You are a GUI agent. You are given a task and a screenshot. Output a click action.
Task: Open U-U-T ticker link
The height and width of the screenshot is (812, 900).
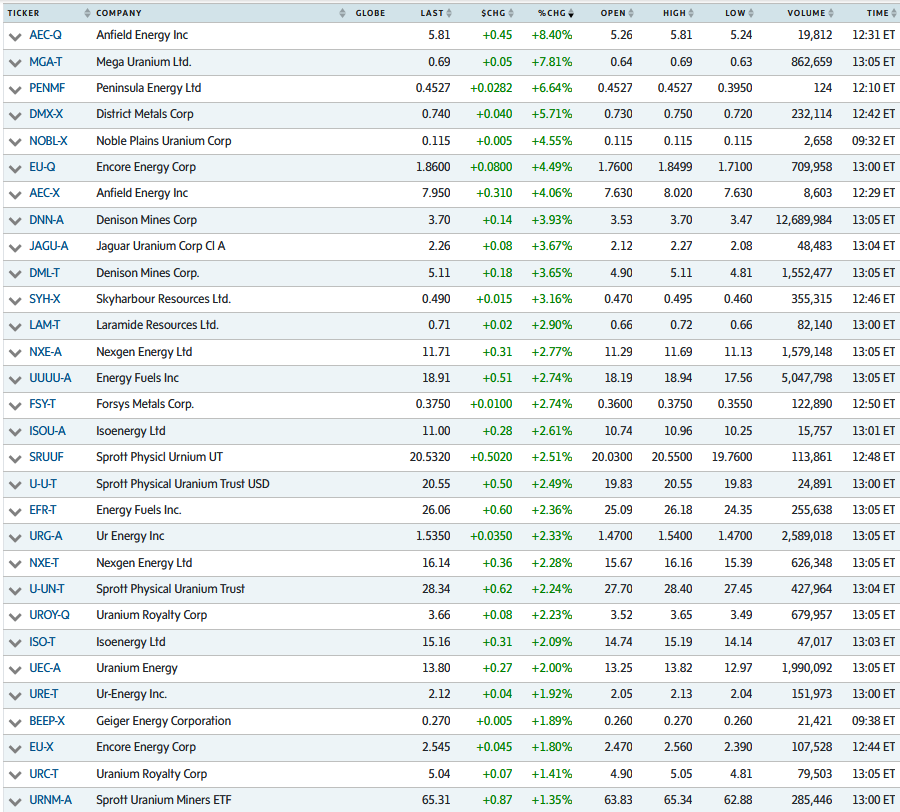[x=43, y=484]
